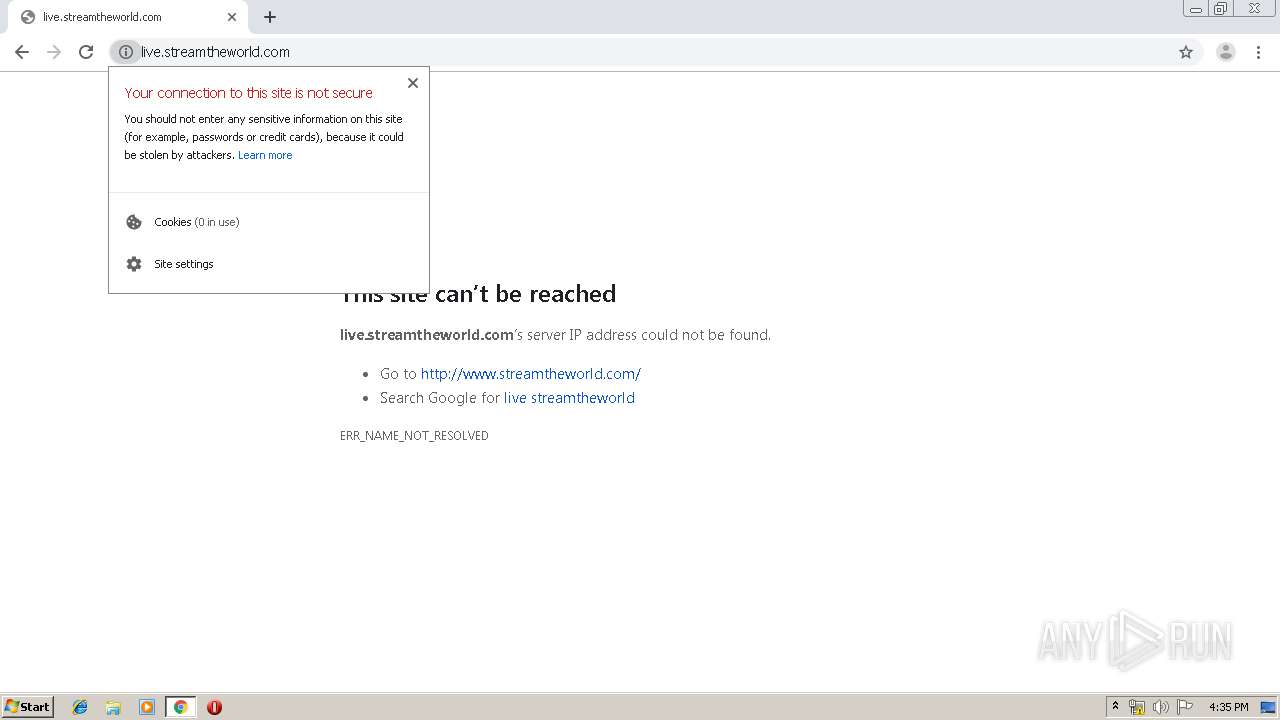This screenshot has width=1280, height=720.
Task: Close the site security popup
Action: point(413,83)
